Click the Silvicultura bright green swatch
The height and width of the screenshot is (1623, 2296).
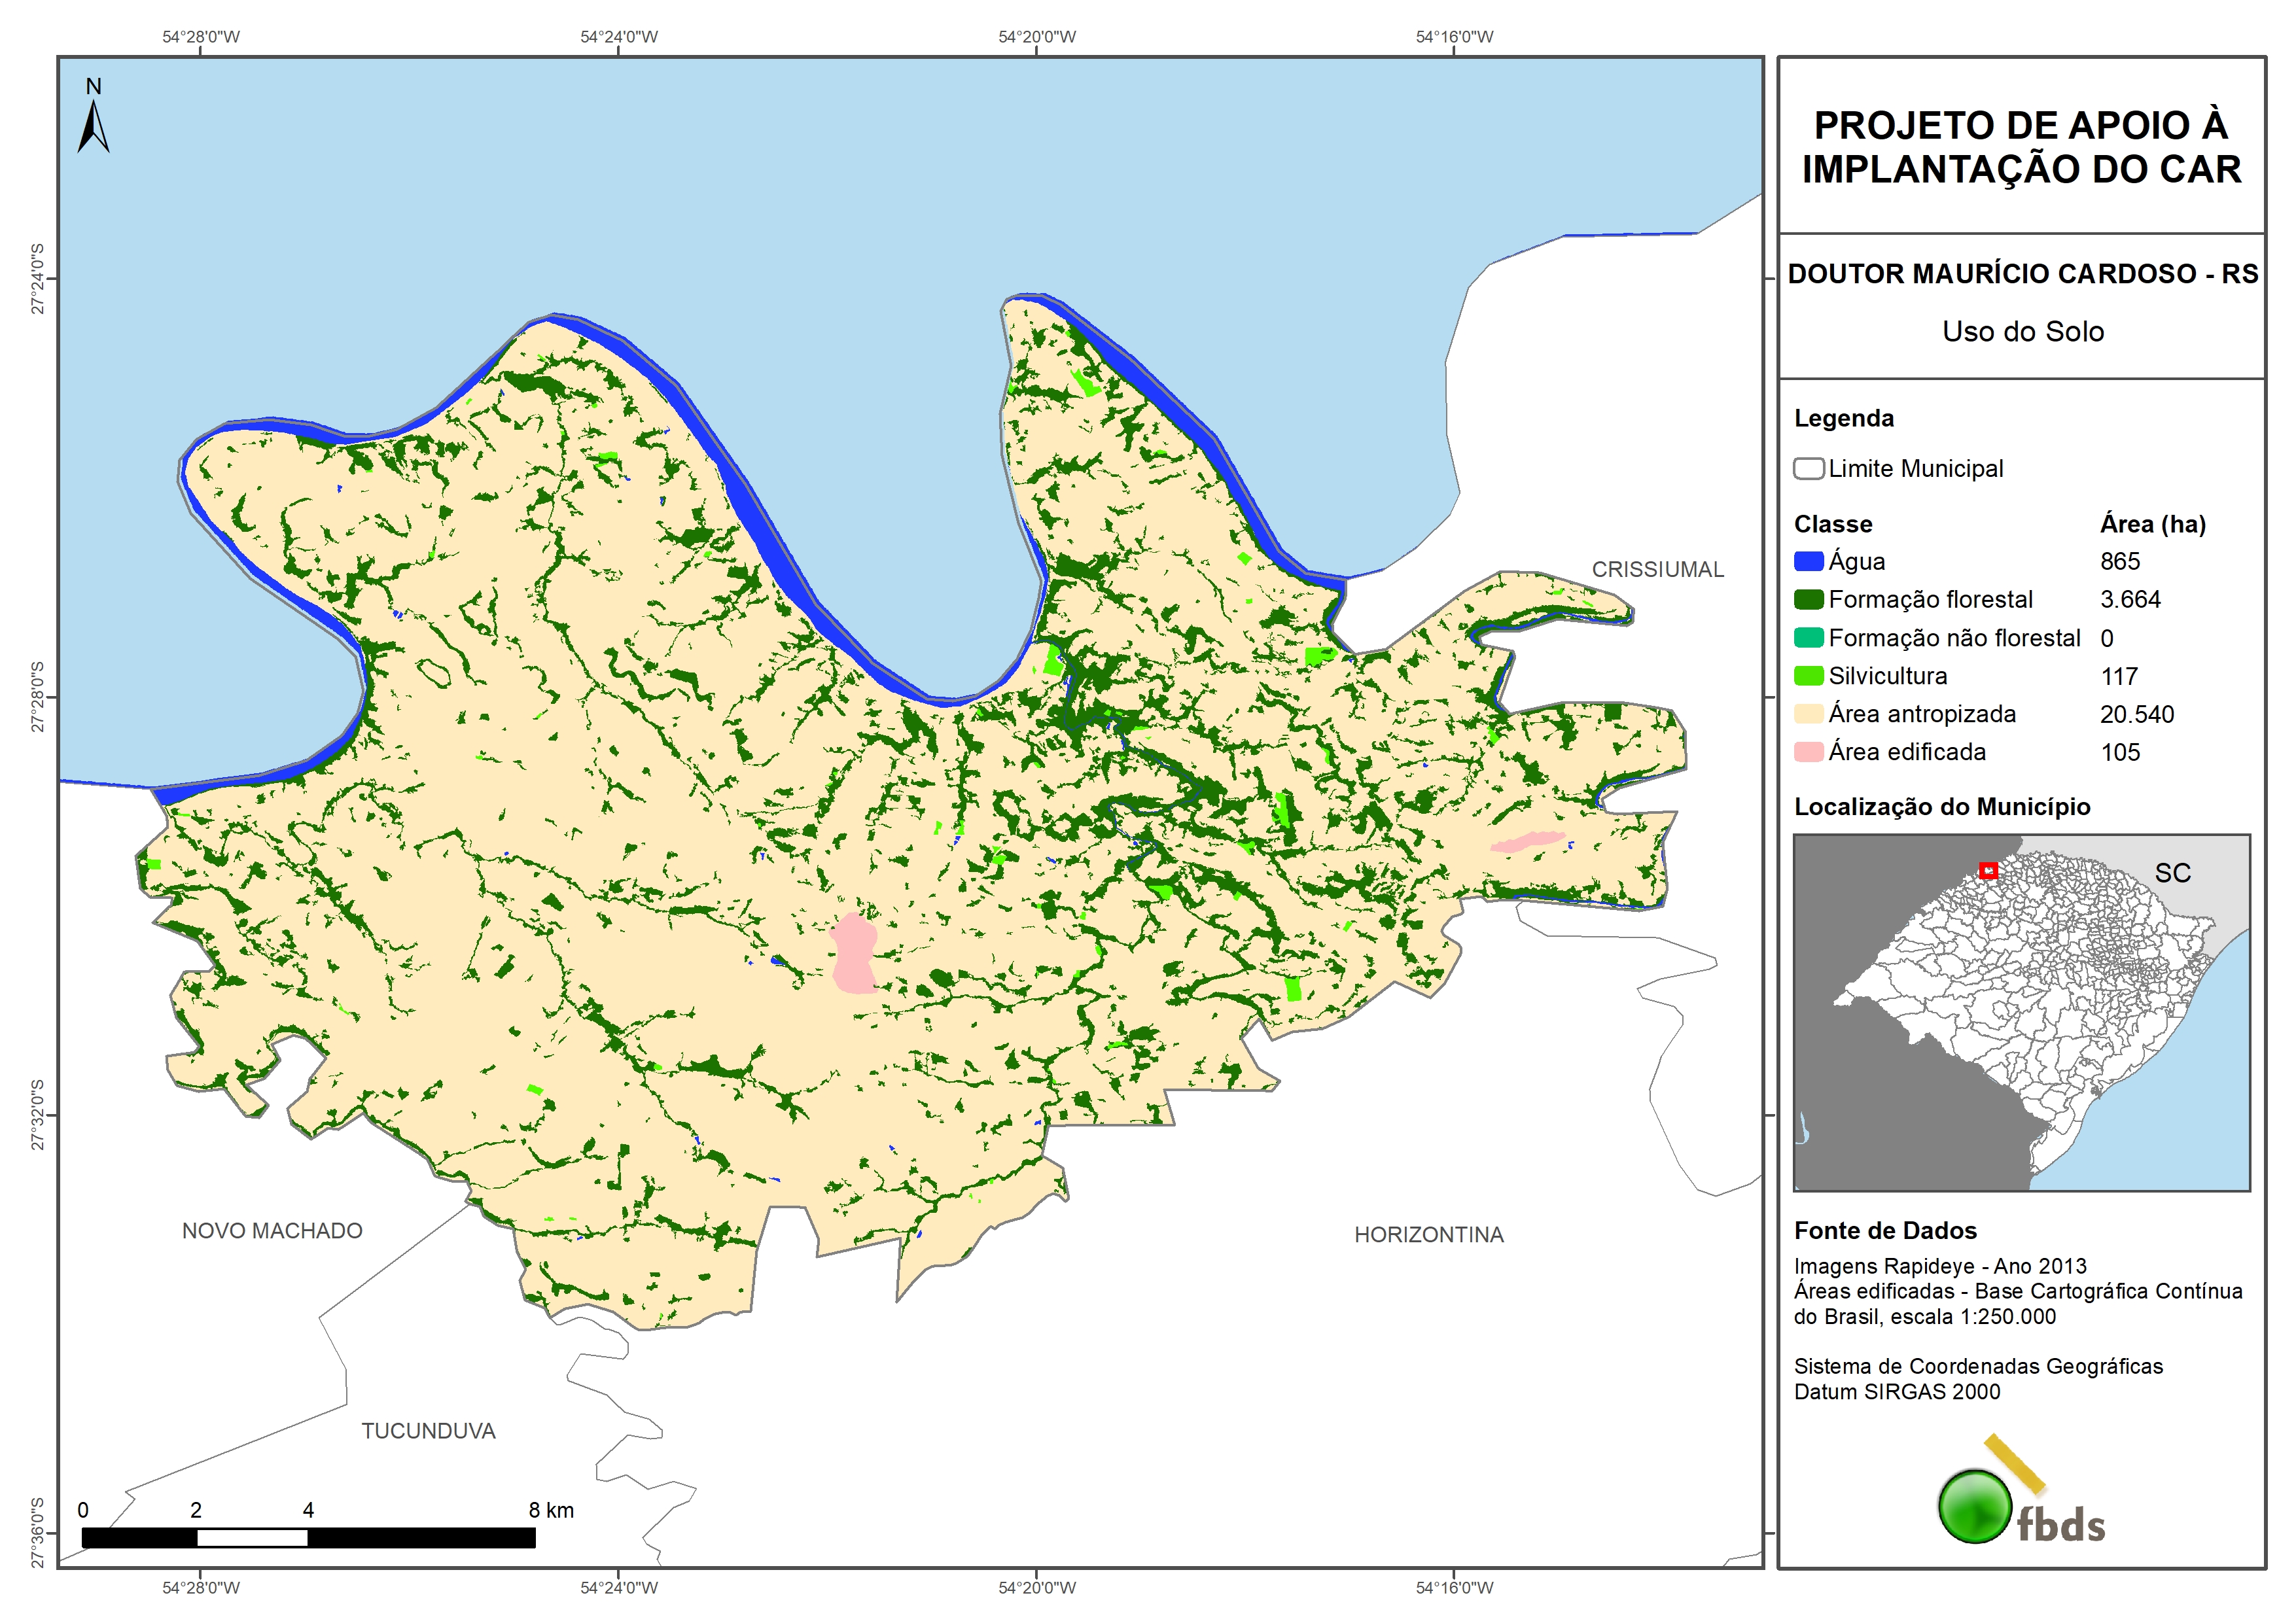point(1808,676)
